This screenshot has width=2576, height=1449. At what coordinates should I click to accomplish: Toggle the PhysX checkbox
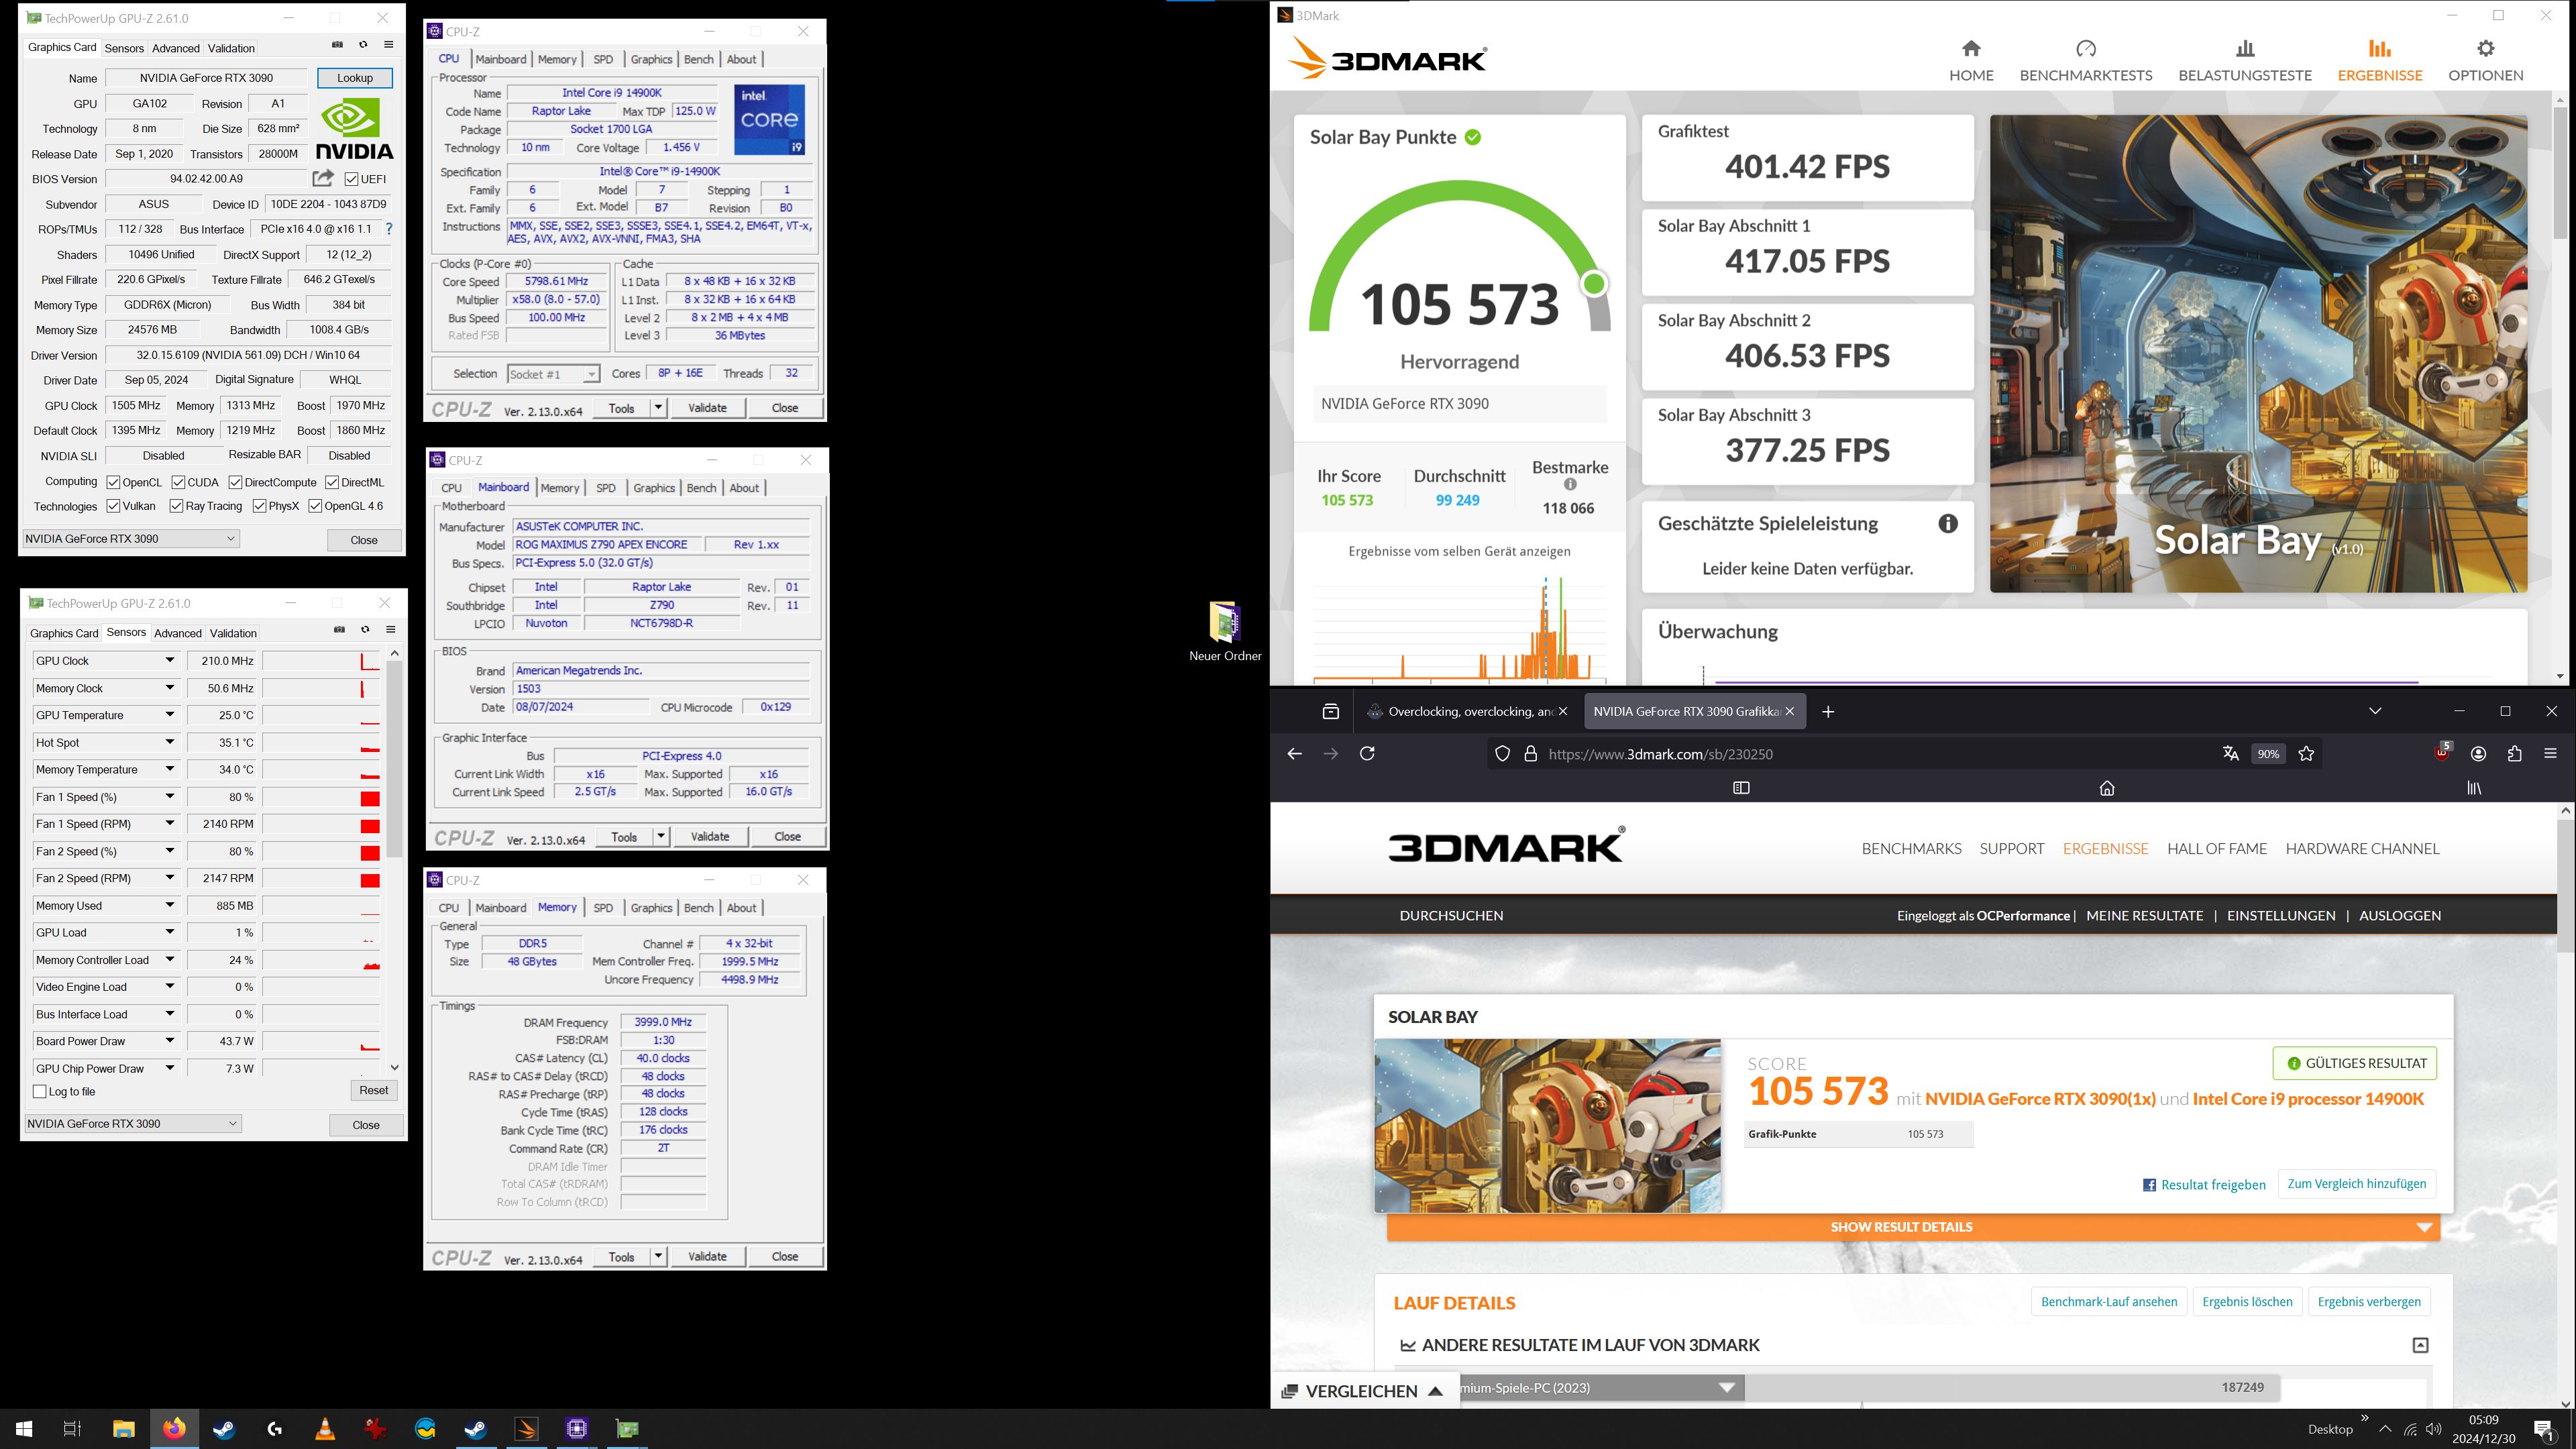click(x=260, y=506)
